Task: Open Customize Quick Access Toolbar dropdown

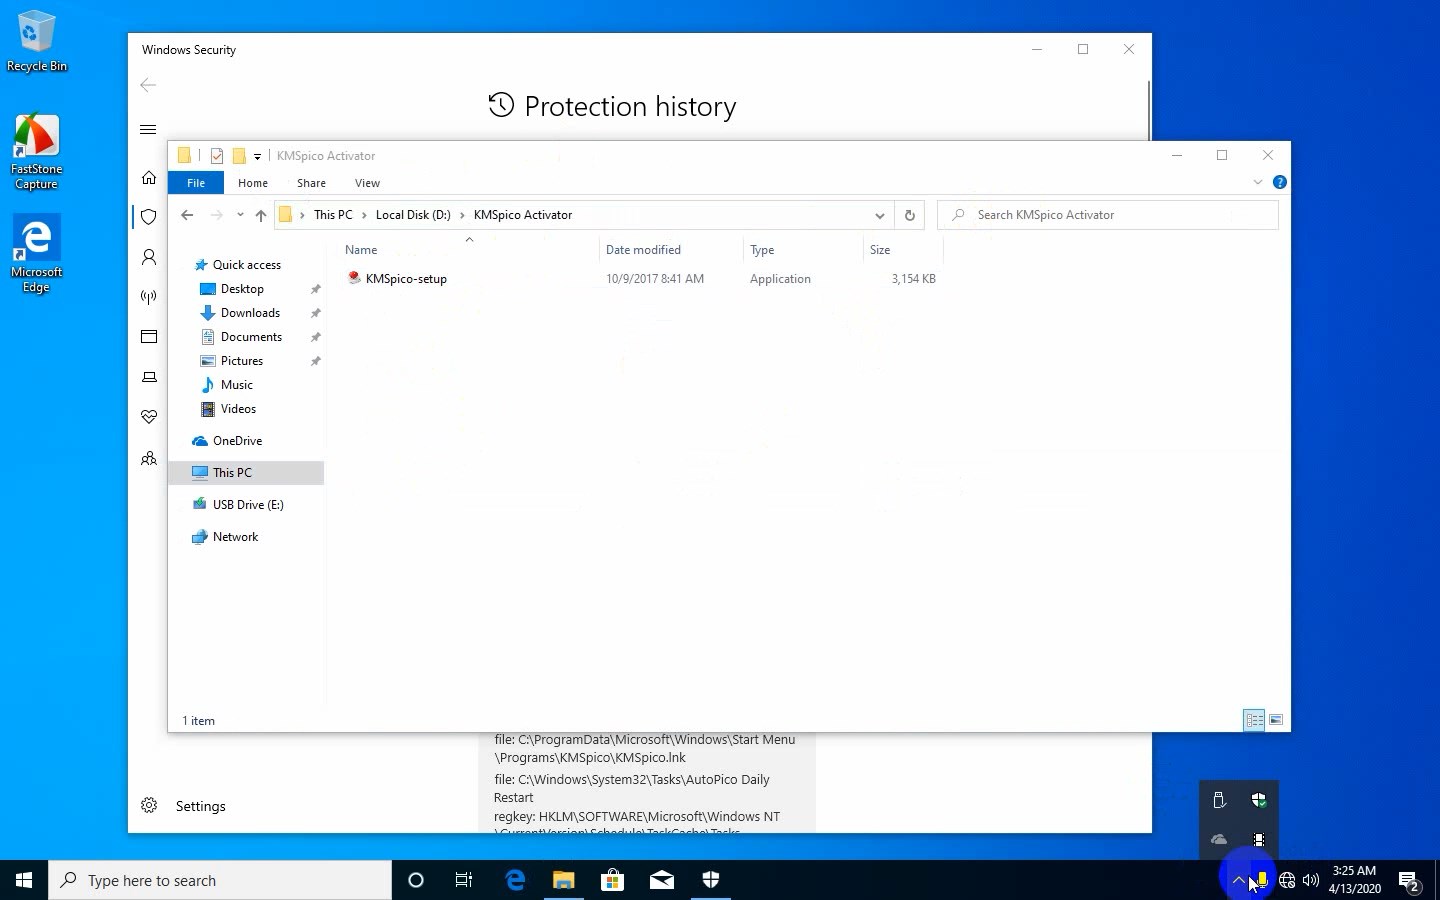Action: [257, 156]
